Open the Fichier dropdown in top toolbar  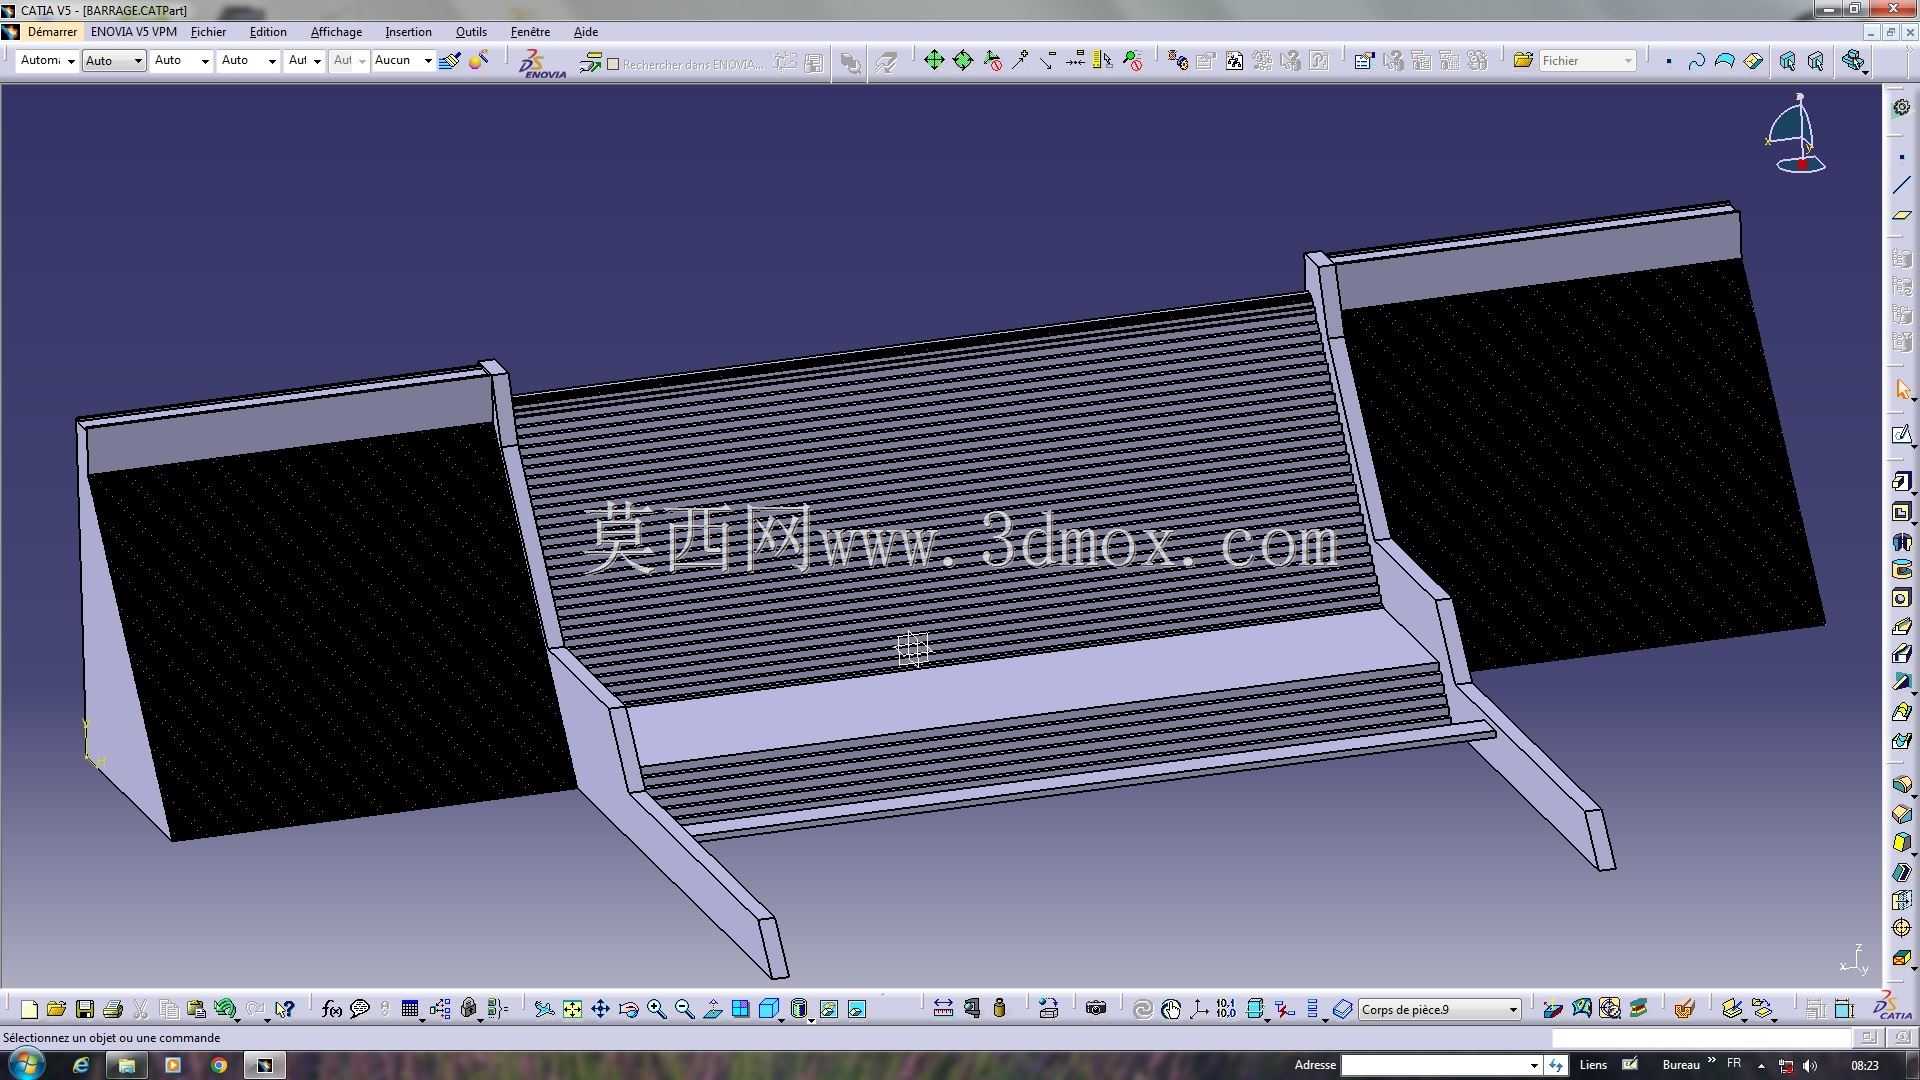(x=1587, y=60)
